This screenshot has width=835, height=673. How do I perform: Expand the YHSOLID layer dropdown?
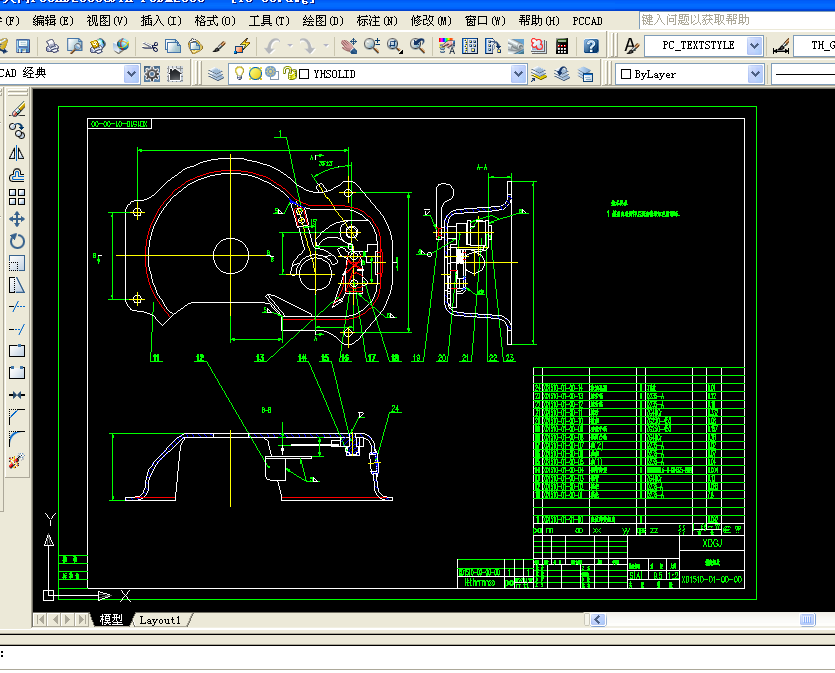coord(518,74)
